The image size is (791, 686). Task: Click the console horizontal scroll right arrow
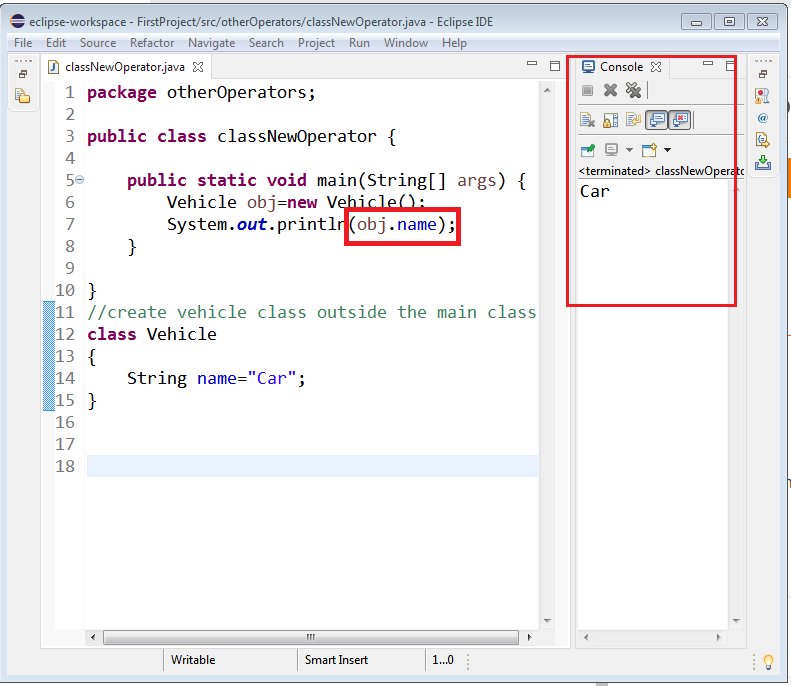click(719, 638)
